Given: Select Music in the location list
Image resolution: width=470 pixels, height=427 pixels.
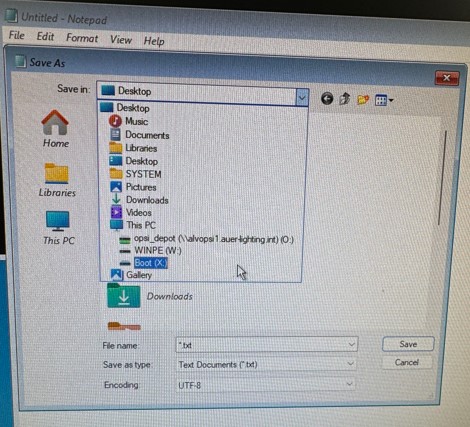Looking at the screenshot, I should [x=203, y=121].
